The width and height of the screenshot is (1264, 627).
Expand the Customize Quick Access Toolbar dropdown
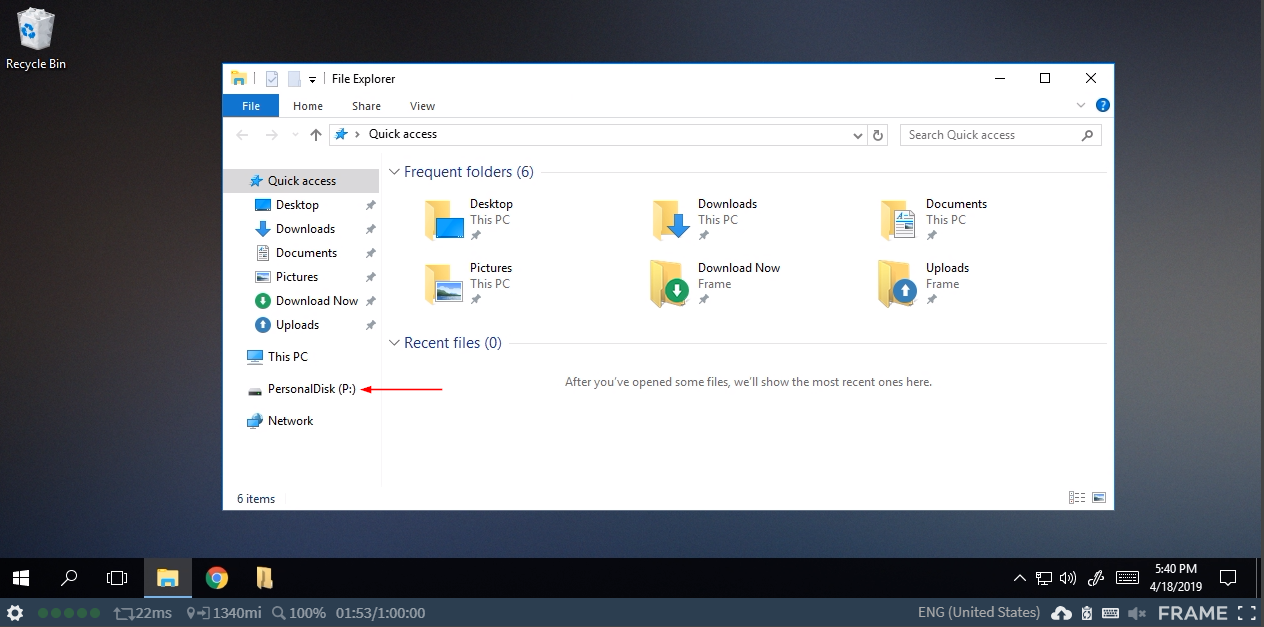312,78
